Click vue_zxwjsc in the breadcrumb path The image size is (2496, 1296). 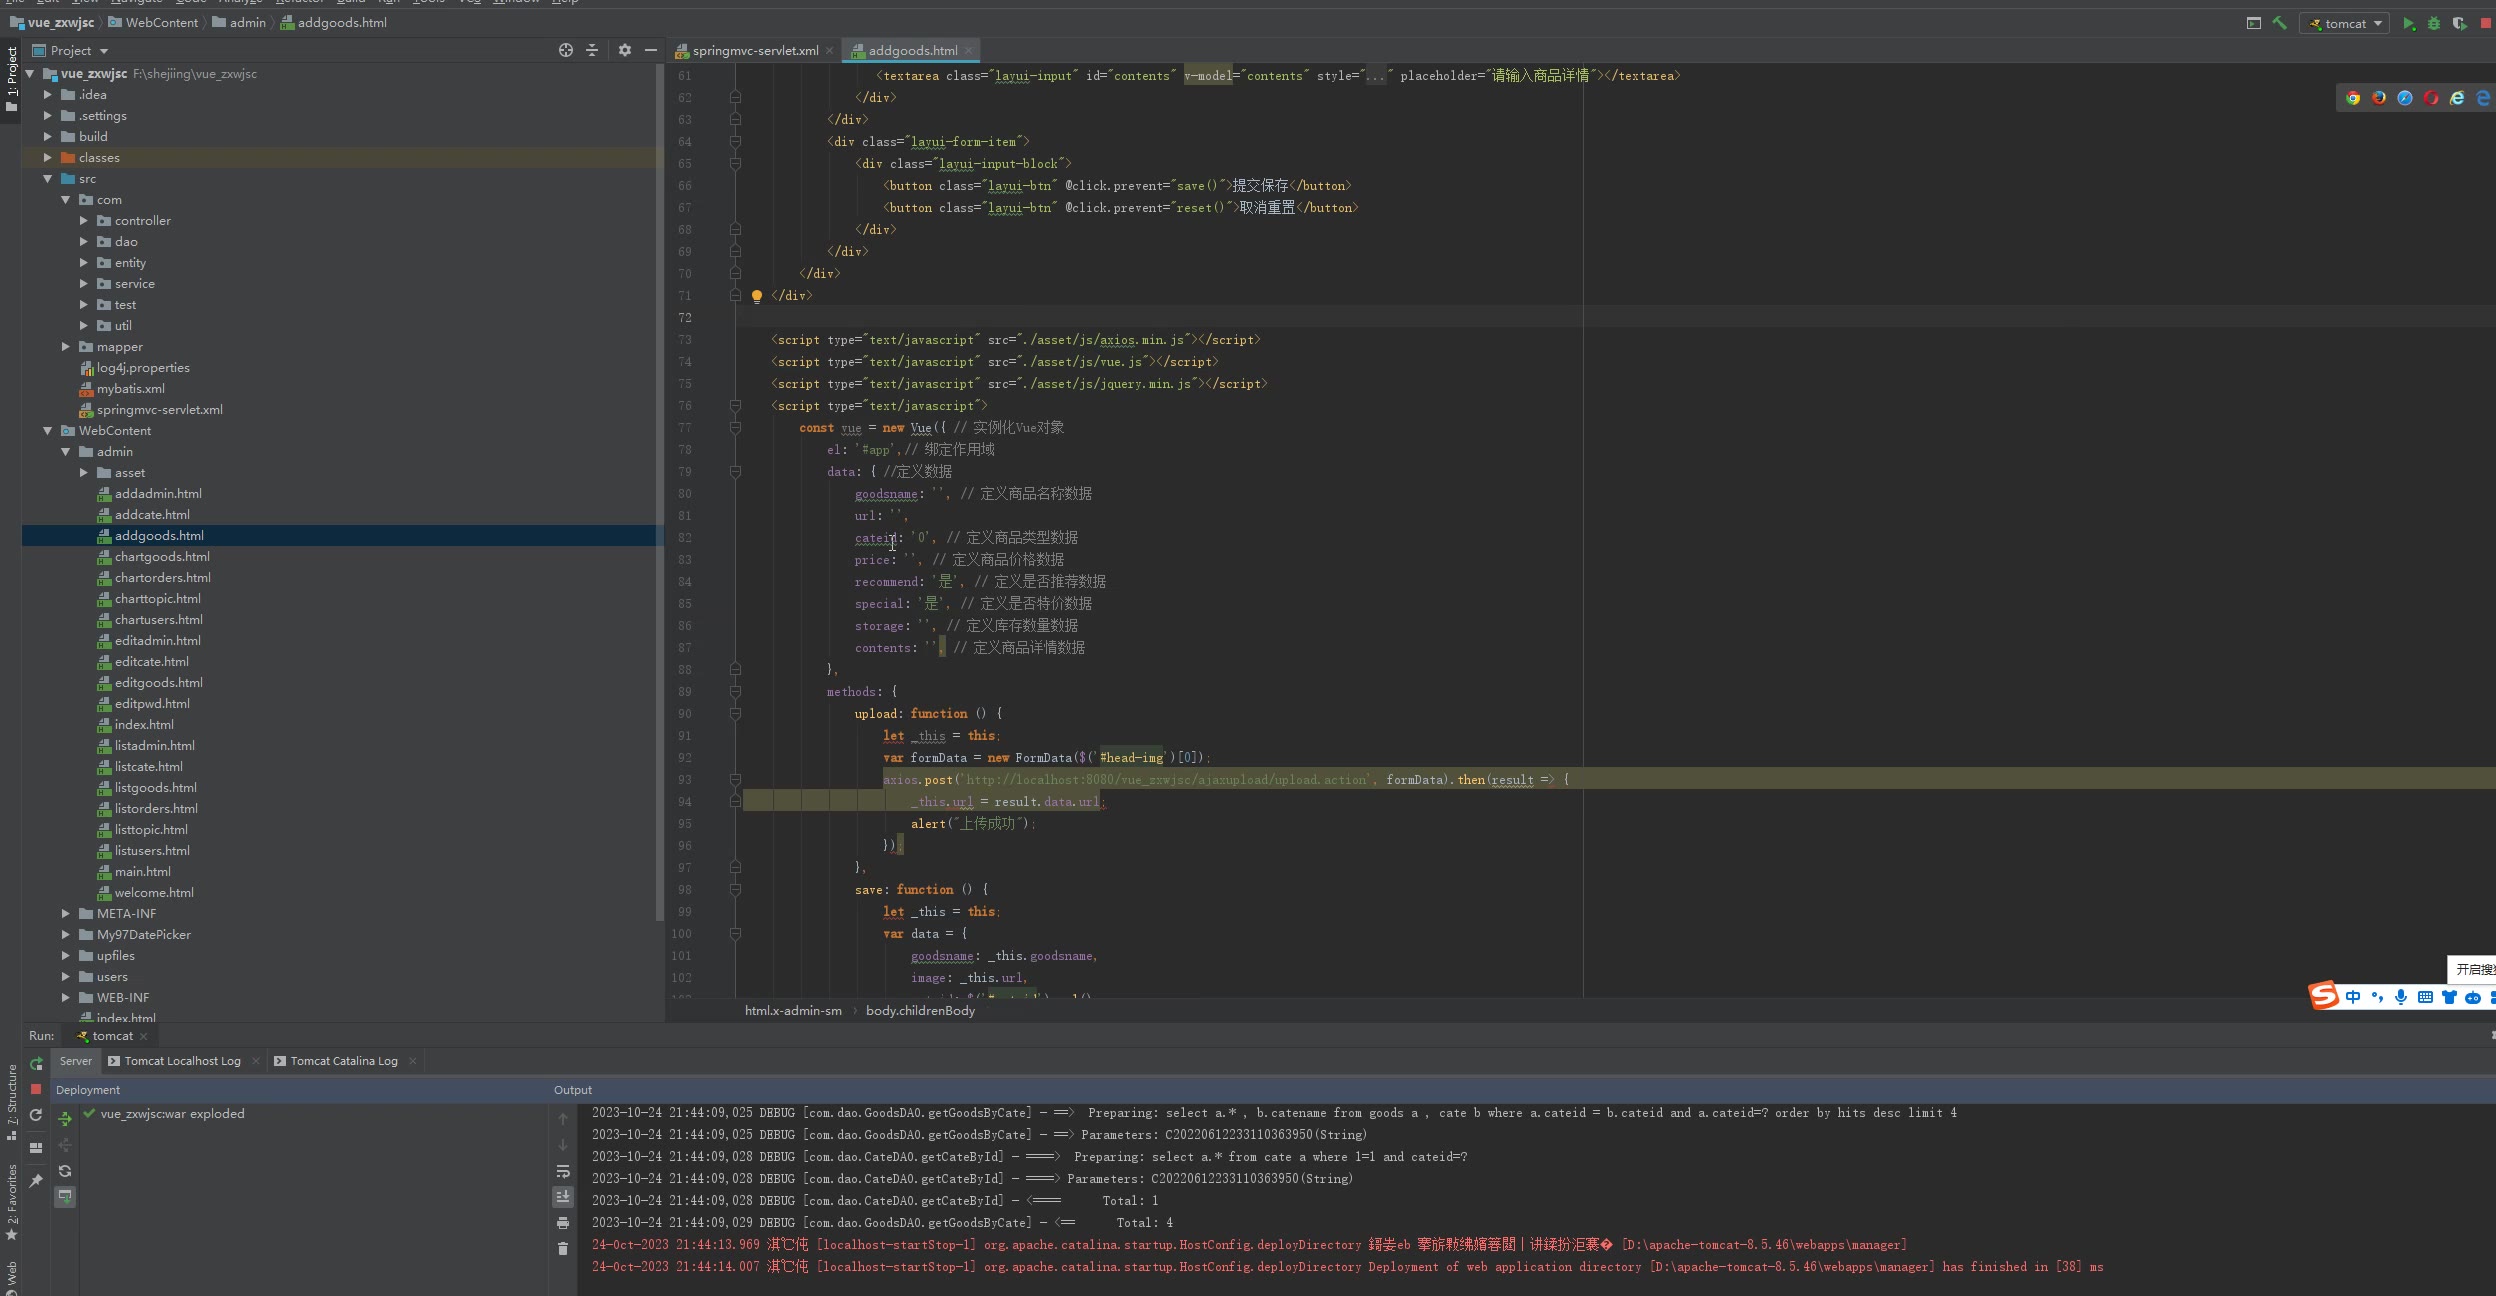tap(52, 22)
